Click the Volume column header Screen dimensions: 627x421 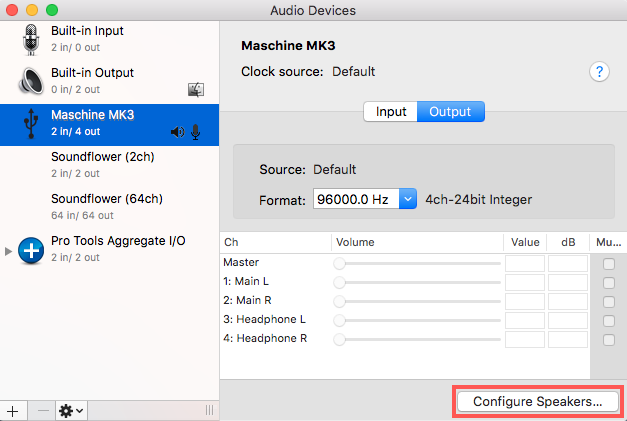point(417,242)
